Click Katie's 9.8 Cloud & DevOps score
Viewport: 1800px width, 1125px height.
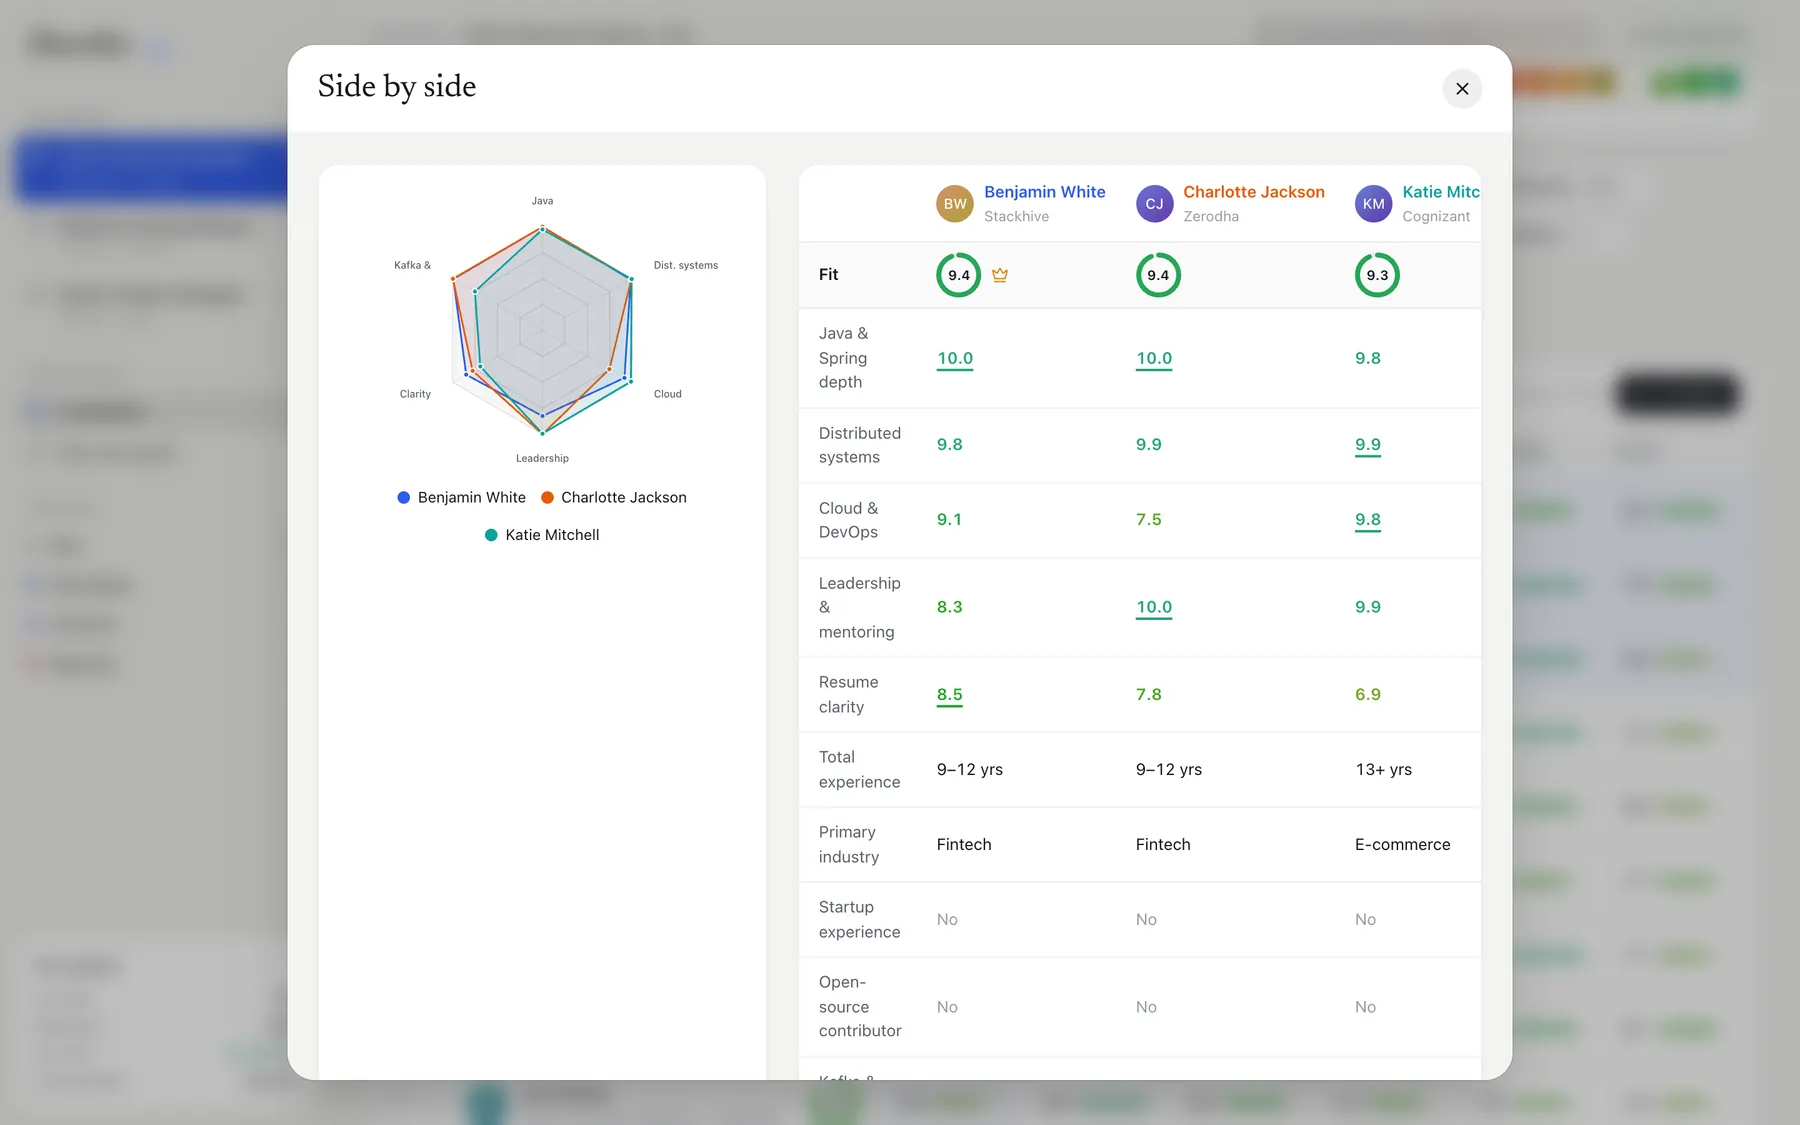1368,520
